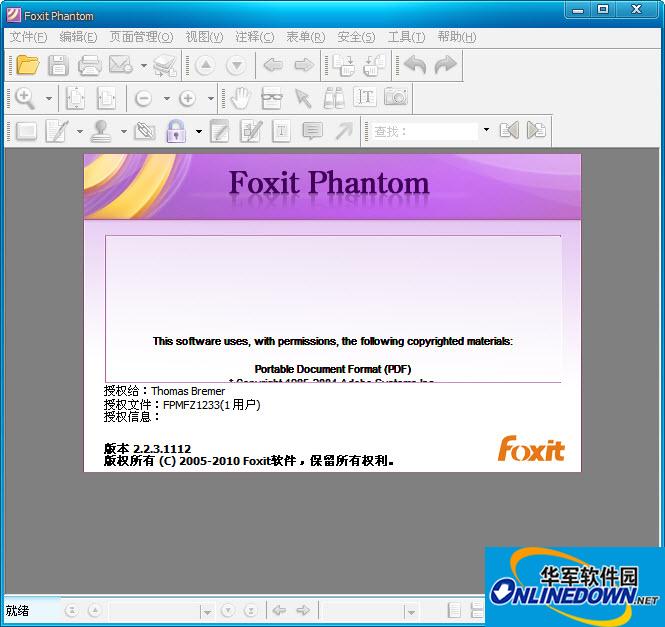Viewport: 665px width, 627px height.
Task: Select the arrow pointer Select tool
Action: point(303,98)
